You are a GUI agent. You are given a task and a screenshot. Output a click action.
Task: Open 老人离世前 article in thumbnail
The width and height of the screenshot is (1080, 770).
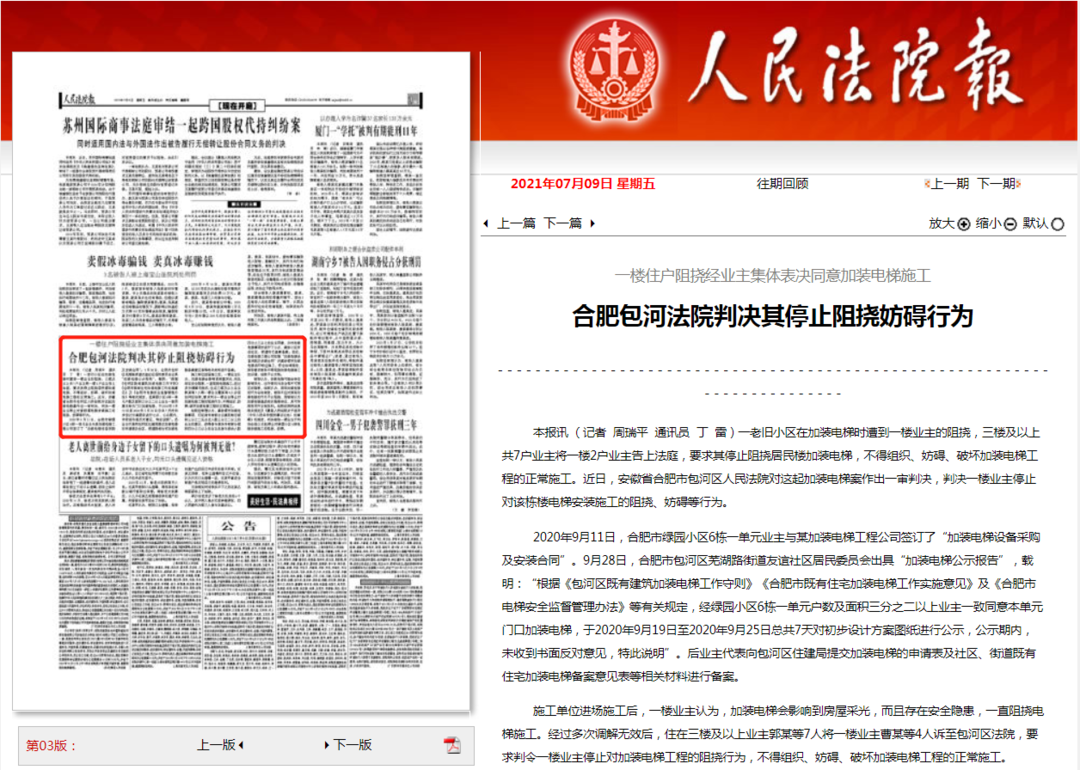[x=152, y=447]
